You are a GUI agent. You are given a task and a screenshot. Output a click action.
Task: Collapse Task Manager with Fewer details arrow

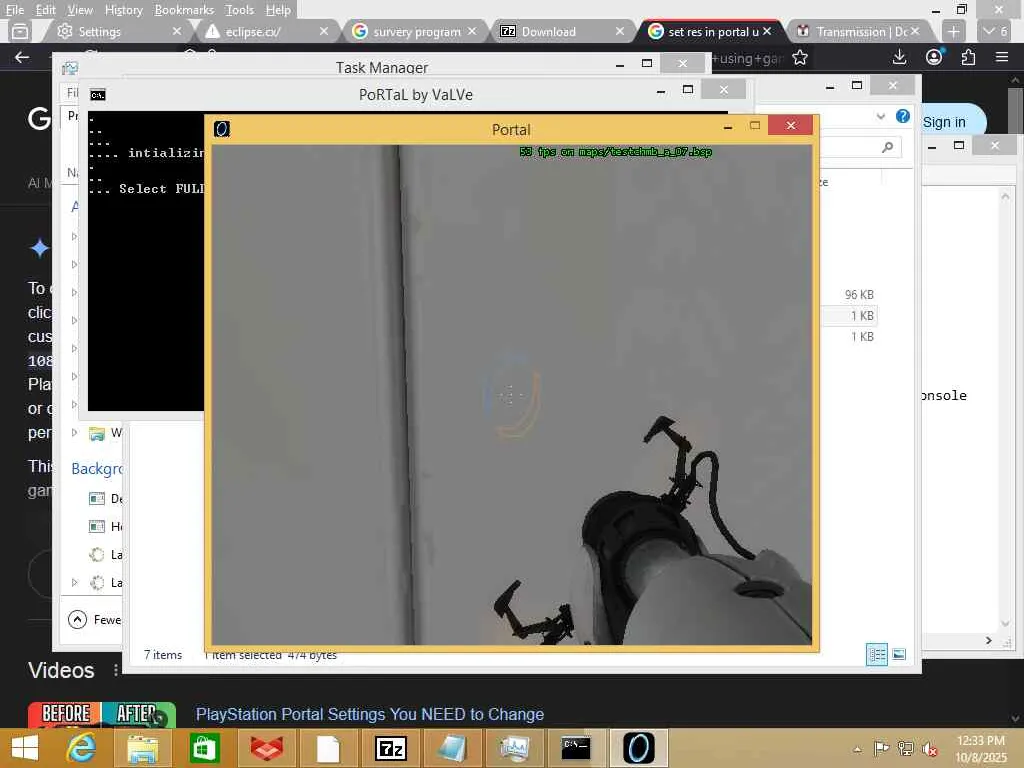(77, 619)
